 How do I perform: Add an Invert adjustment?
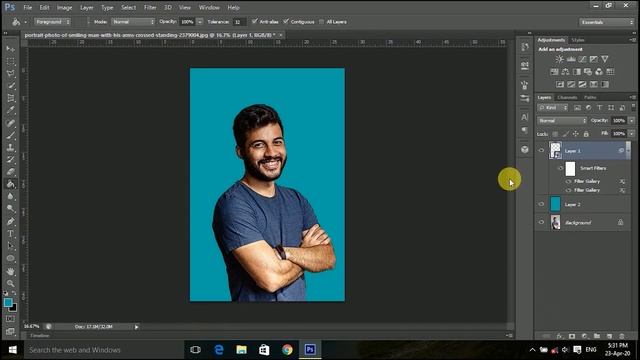[x=560, y=84]
